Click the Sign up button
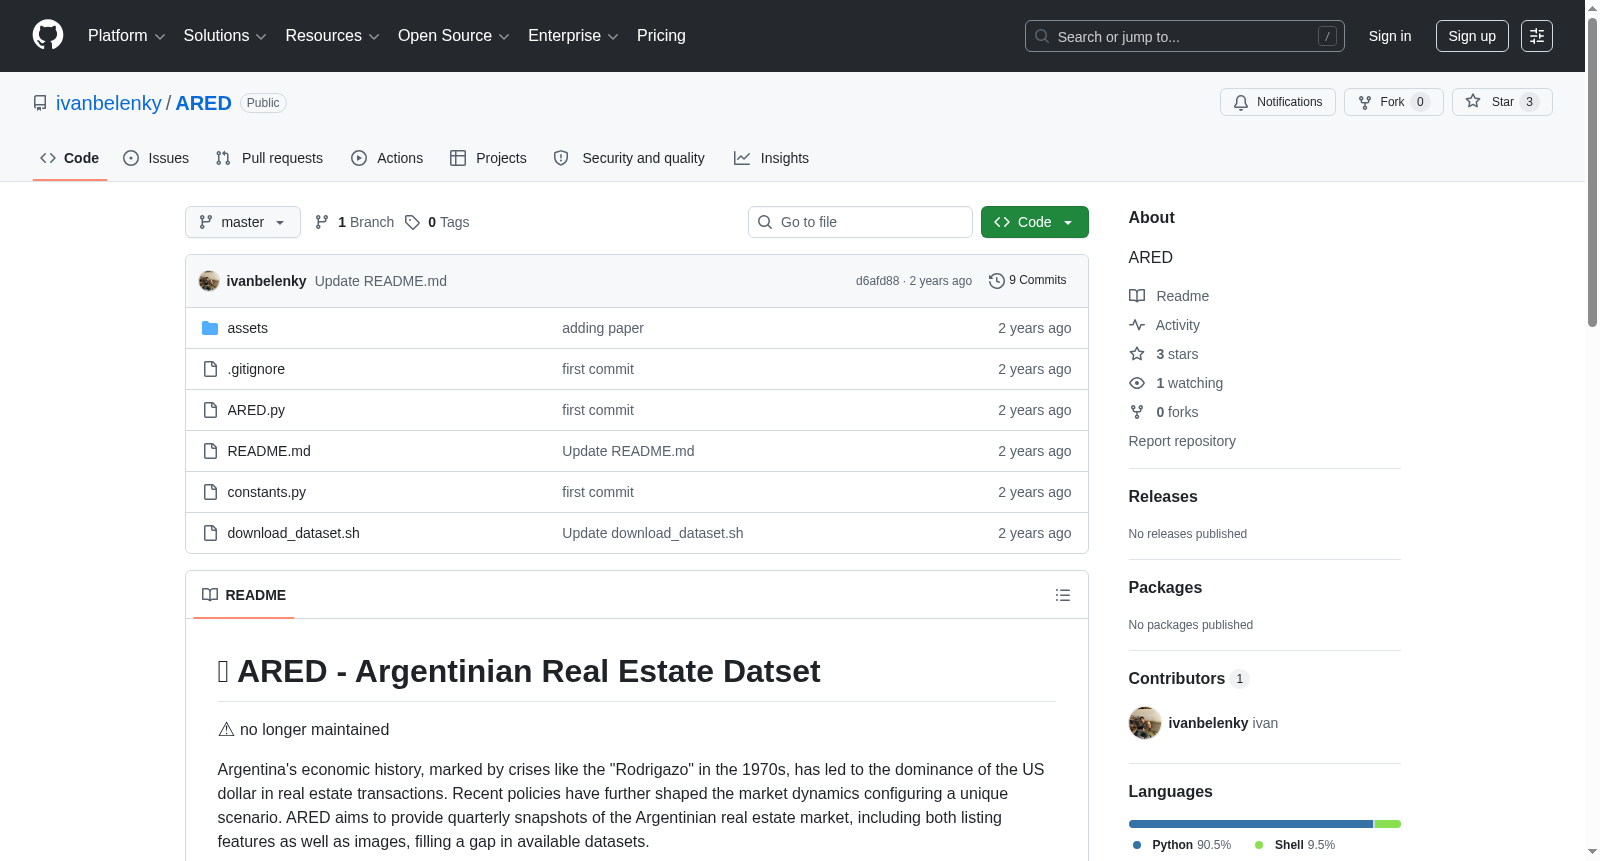This screenshot has height=861, width=1600. click(1472, 36)
